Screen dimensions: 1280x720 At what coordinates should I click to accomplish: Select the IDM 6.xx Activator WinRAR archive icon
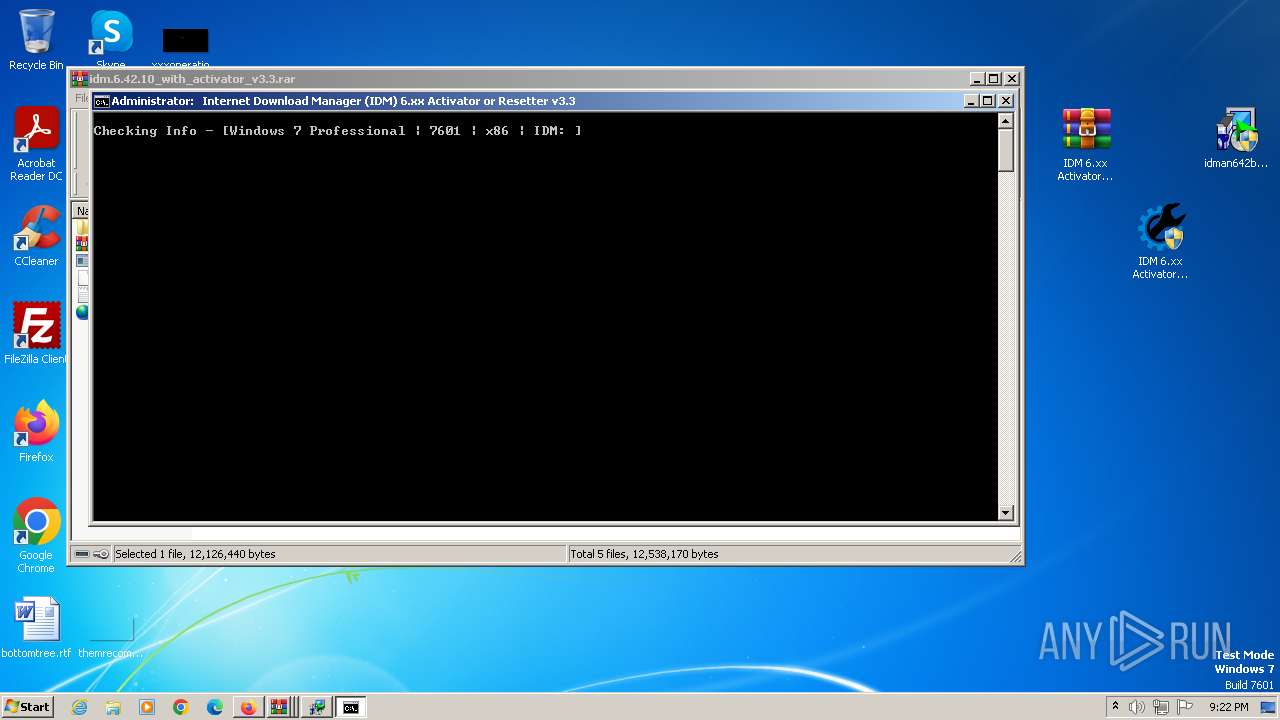click(x=1086, y=144)
